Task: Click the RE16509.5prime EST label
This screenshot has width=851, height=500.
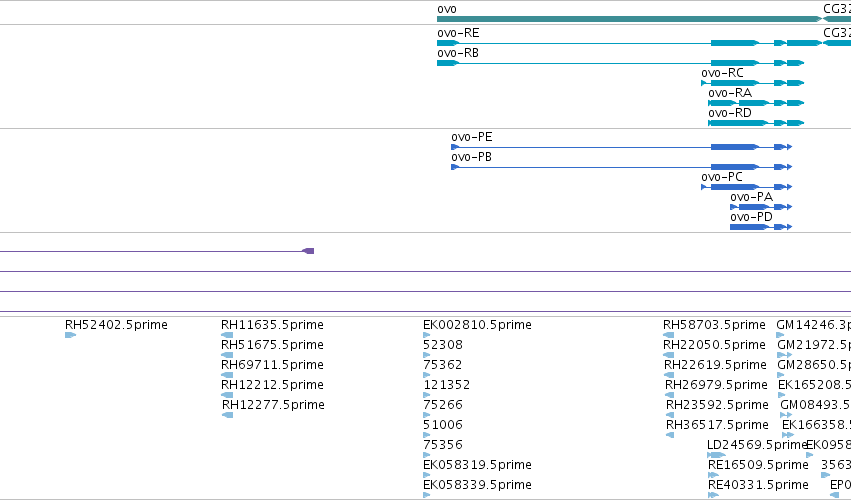Action: tap(758, 465)
